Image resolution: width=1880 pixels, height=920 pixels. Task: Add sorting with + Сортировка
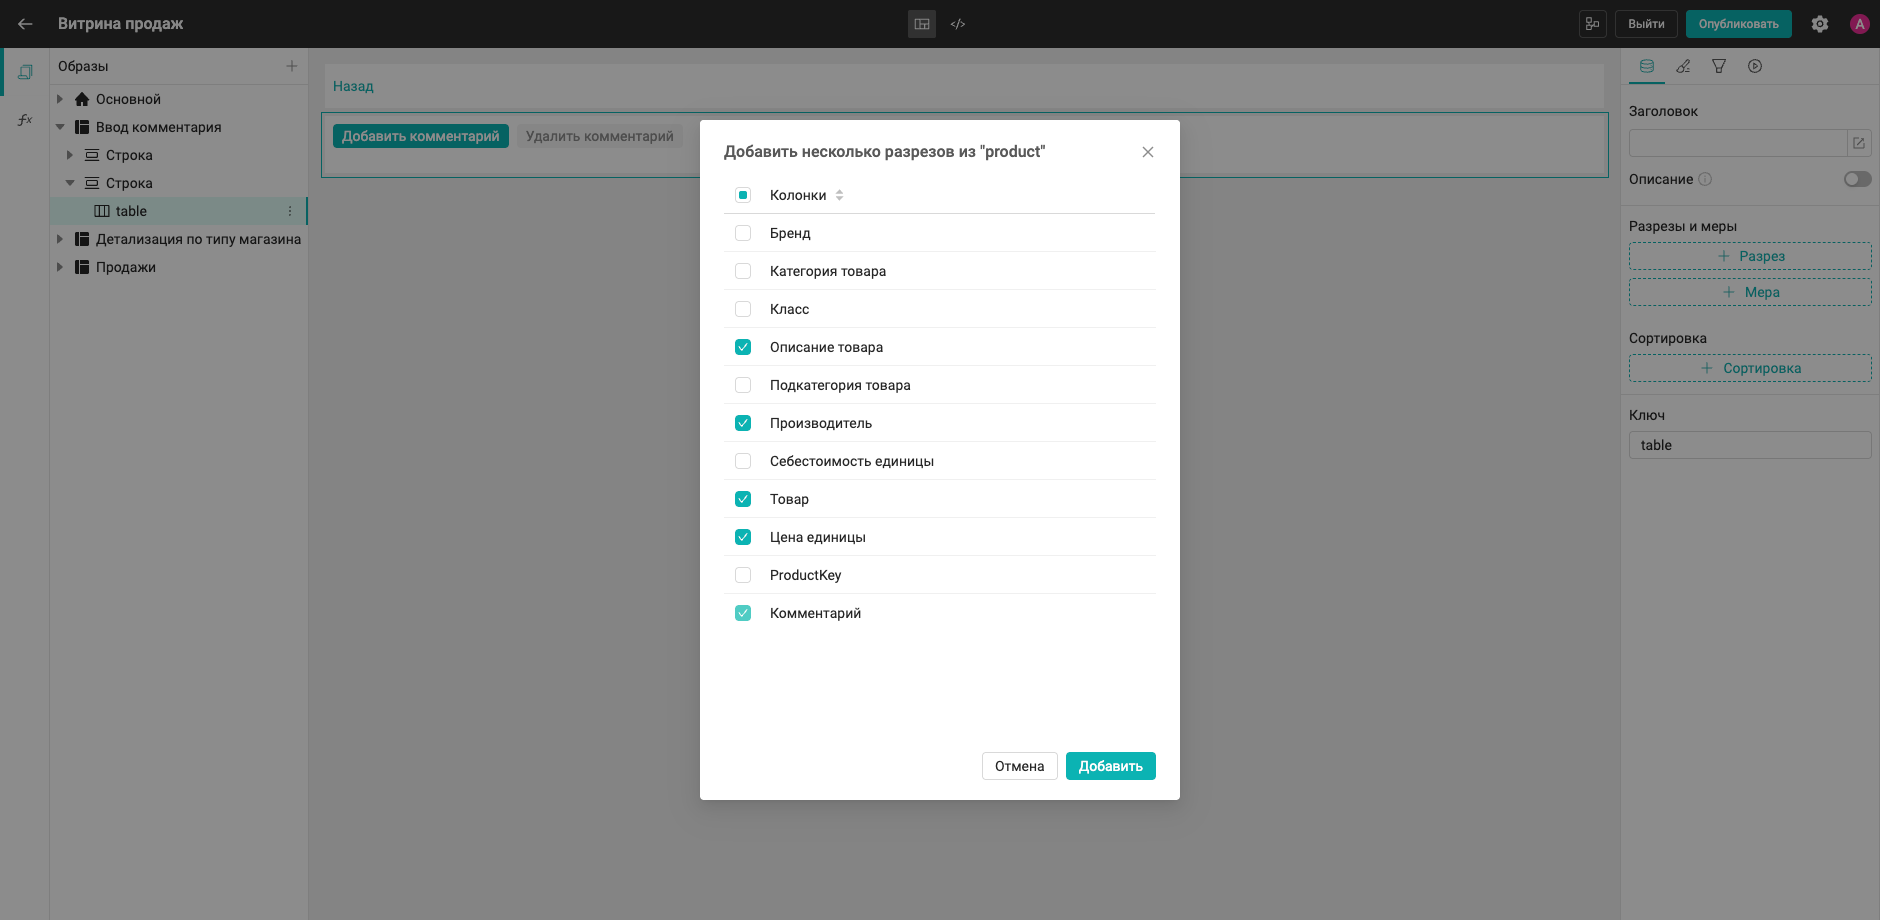point(1750,368)
